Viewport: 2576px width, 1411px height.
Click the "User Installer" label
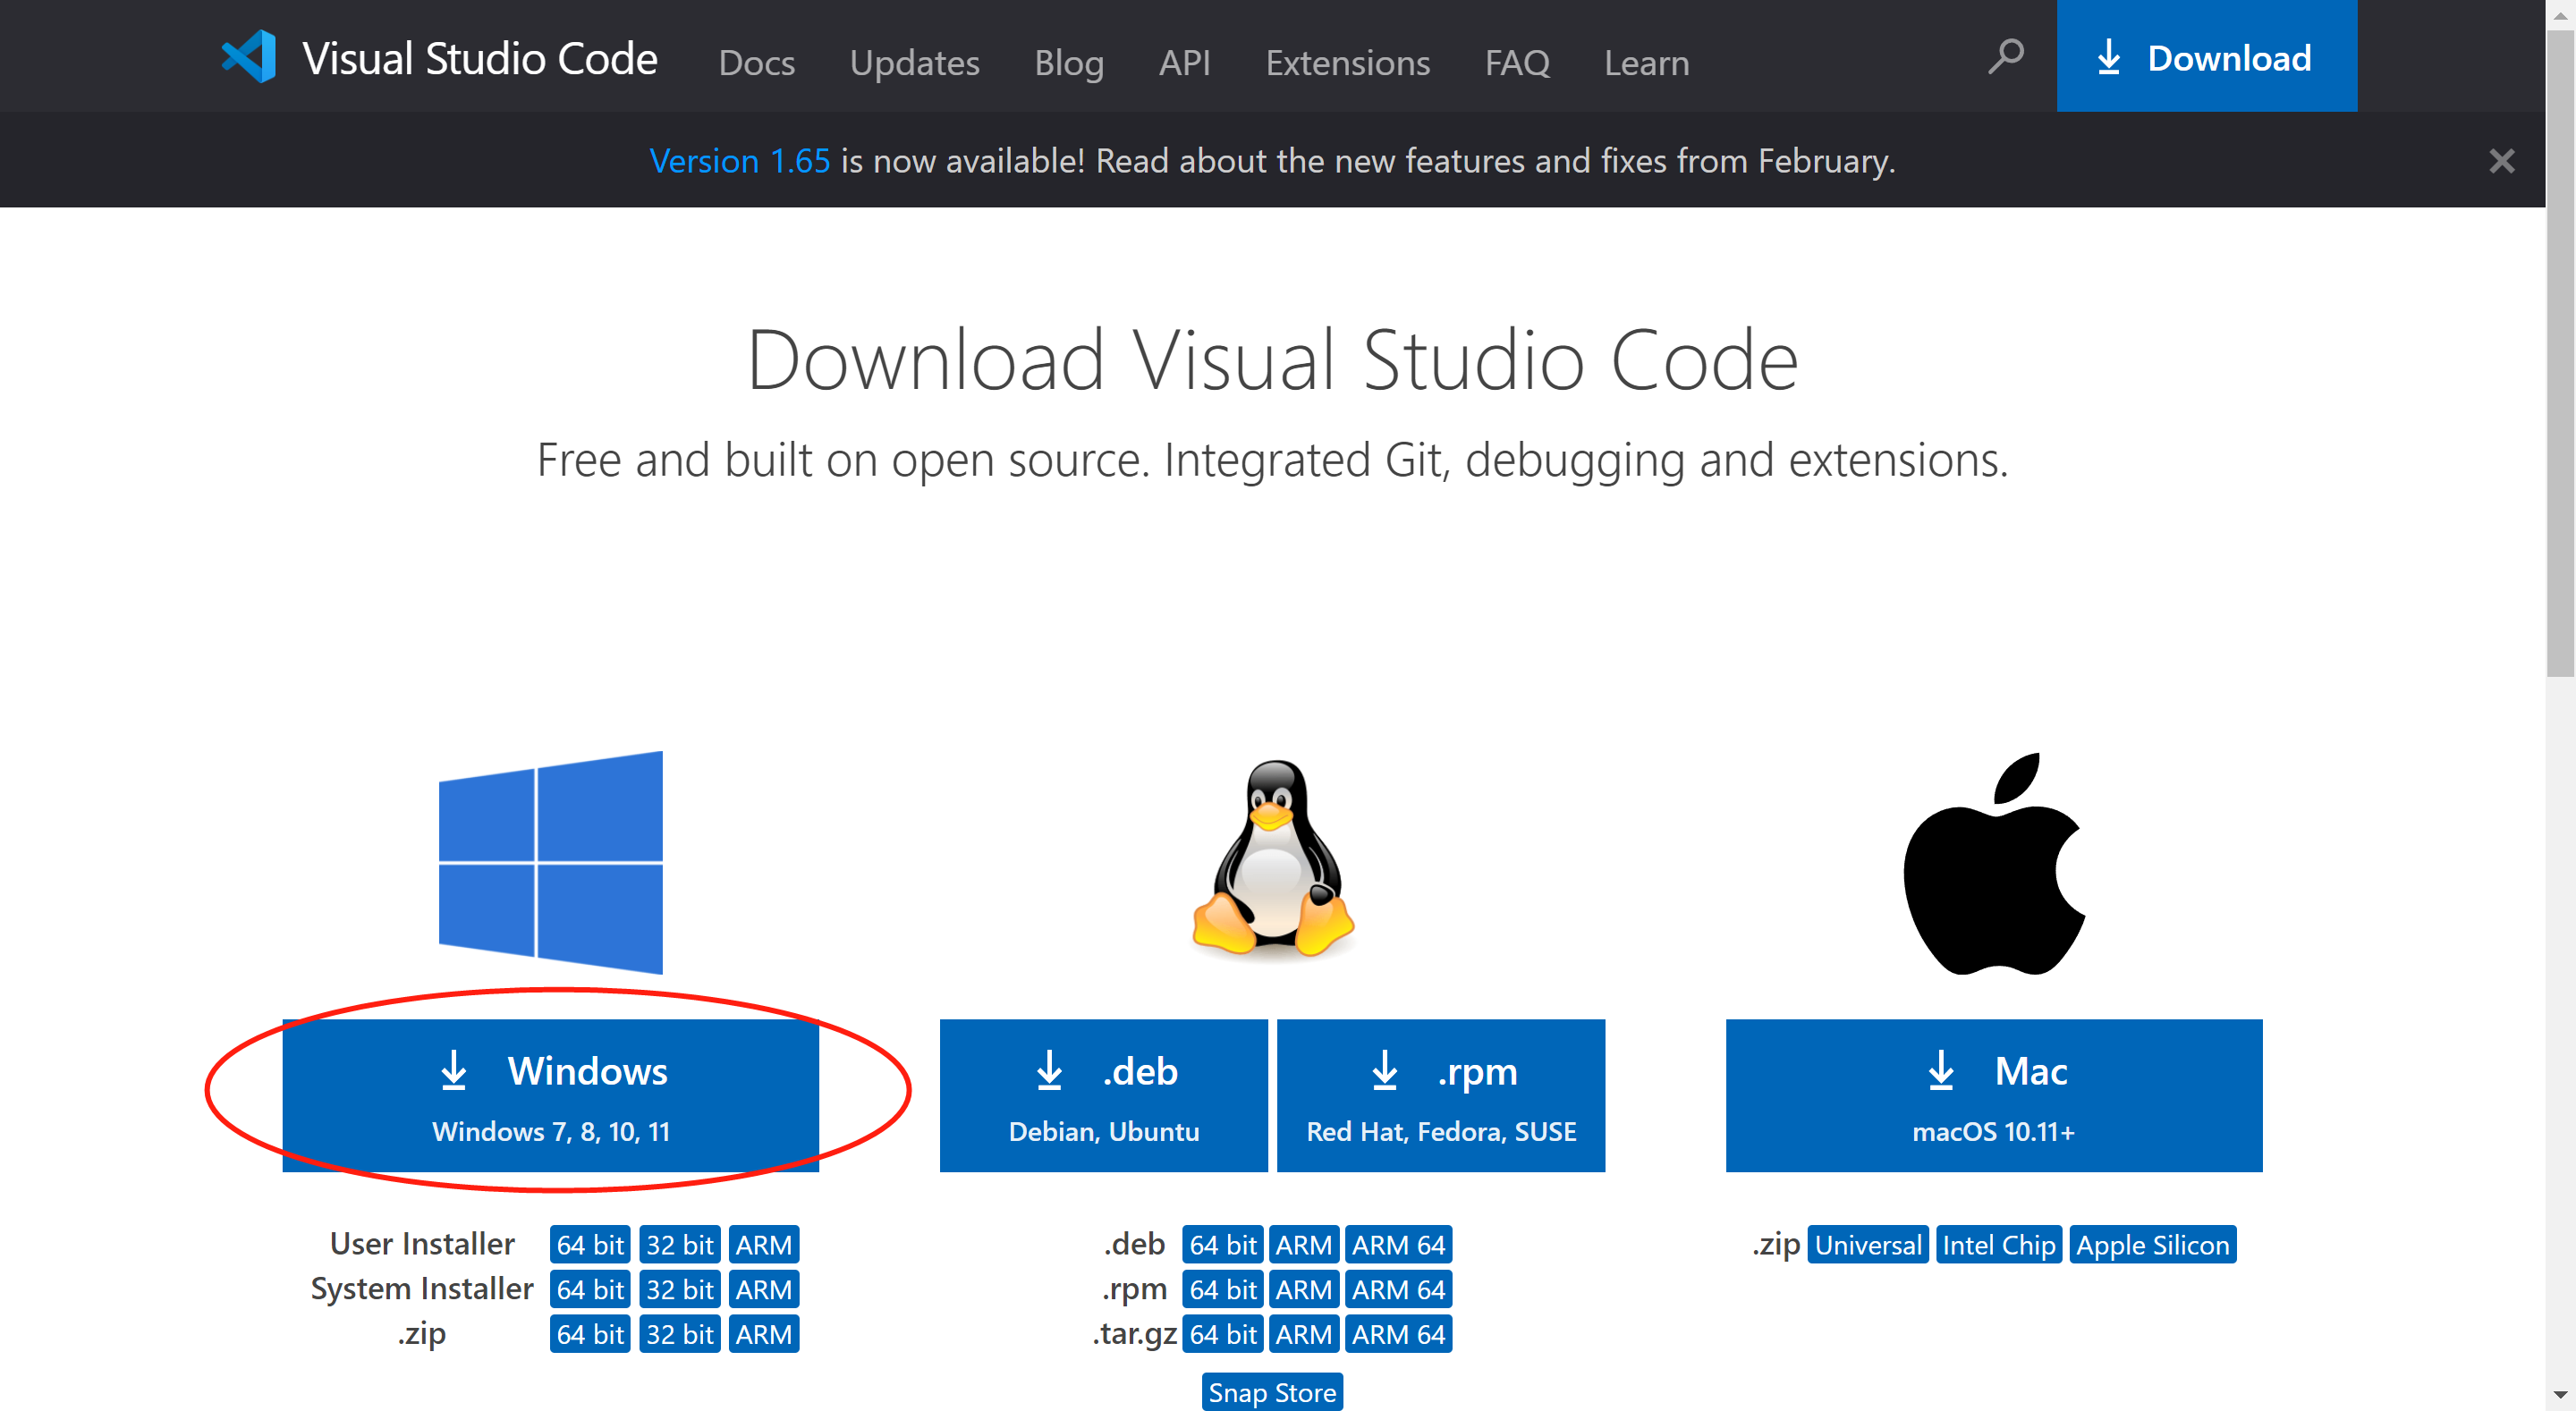point(422,1244)
